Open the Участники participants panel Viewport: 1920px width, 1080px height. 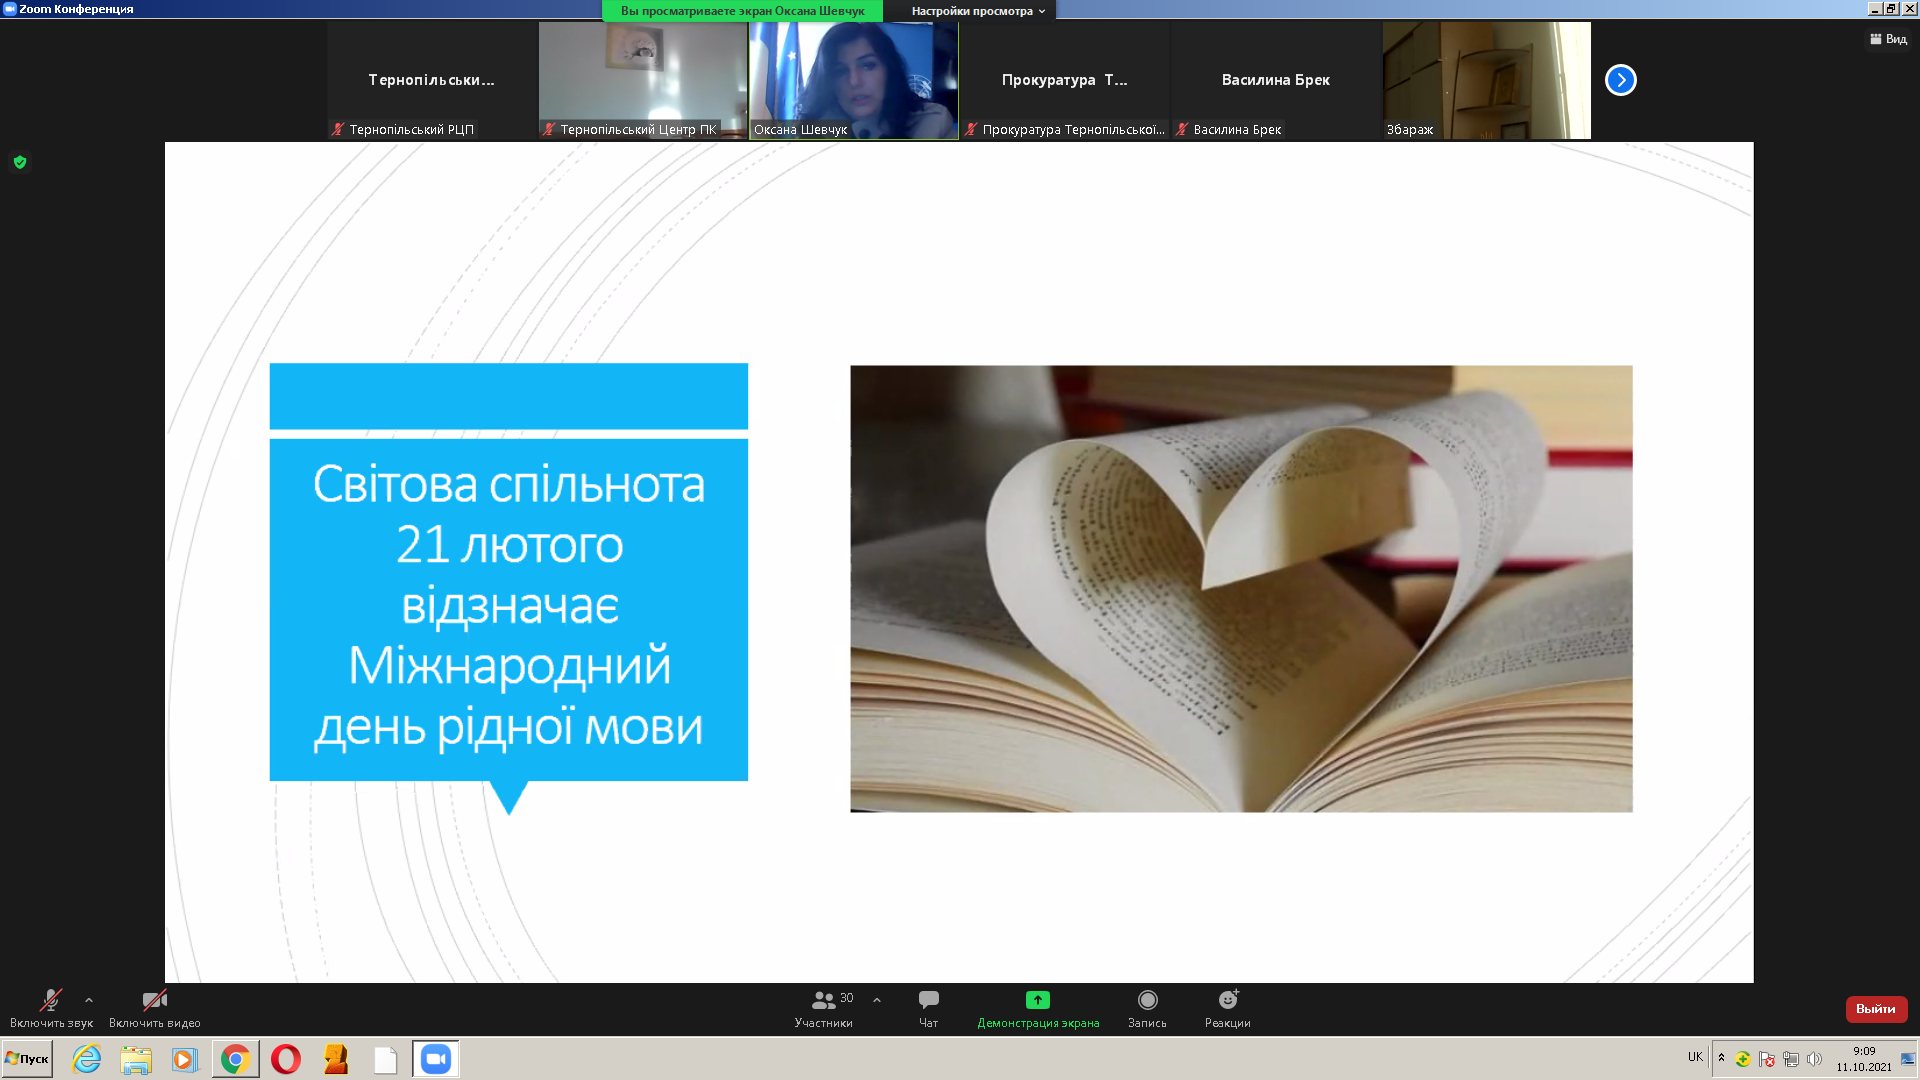coord(824,1008)
